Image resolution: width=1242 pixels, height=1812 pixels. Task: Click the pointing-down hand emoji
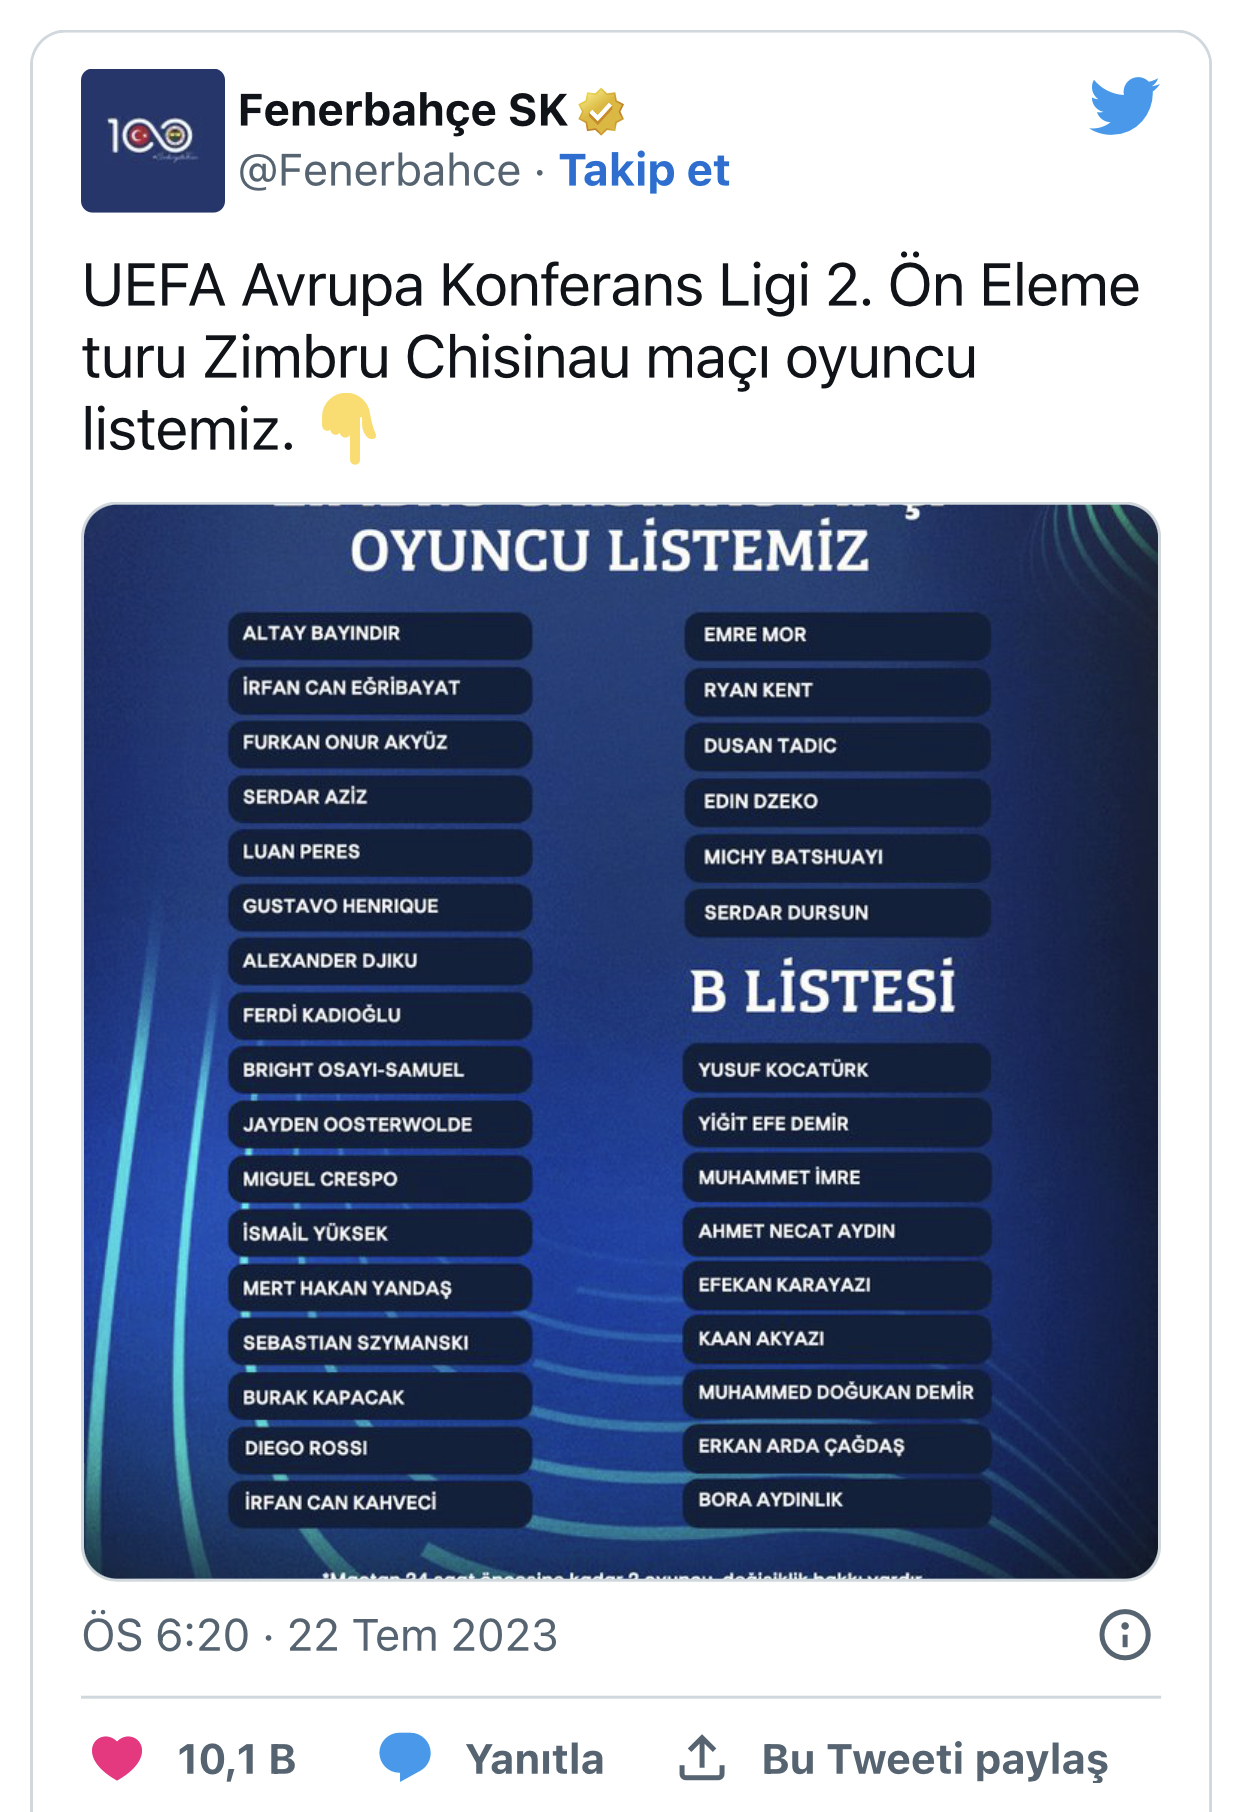point(348,428)
